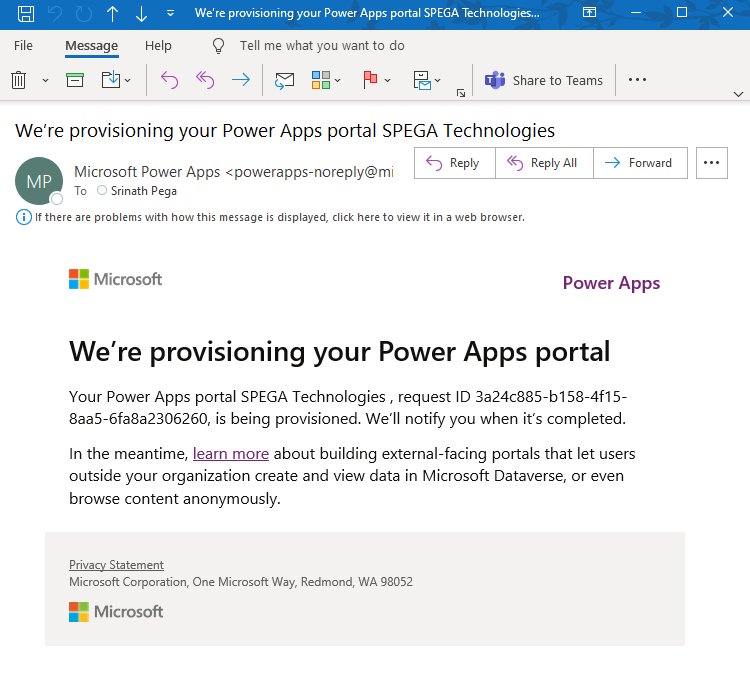Click the 'Tell me what you want to do' box
The image size is (750, 684).
coord(321,46)
